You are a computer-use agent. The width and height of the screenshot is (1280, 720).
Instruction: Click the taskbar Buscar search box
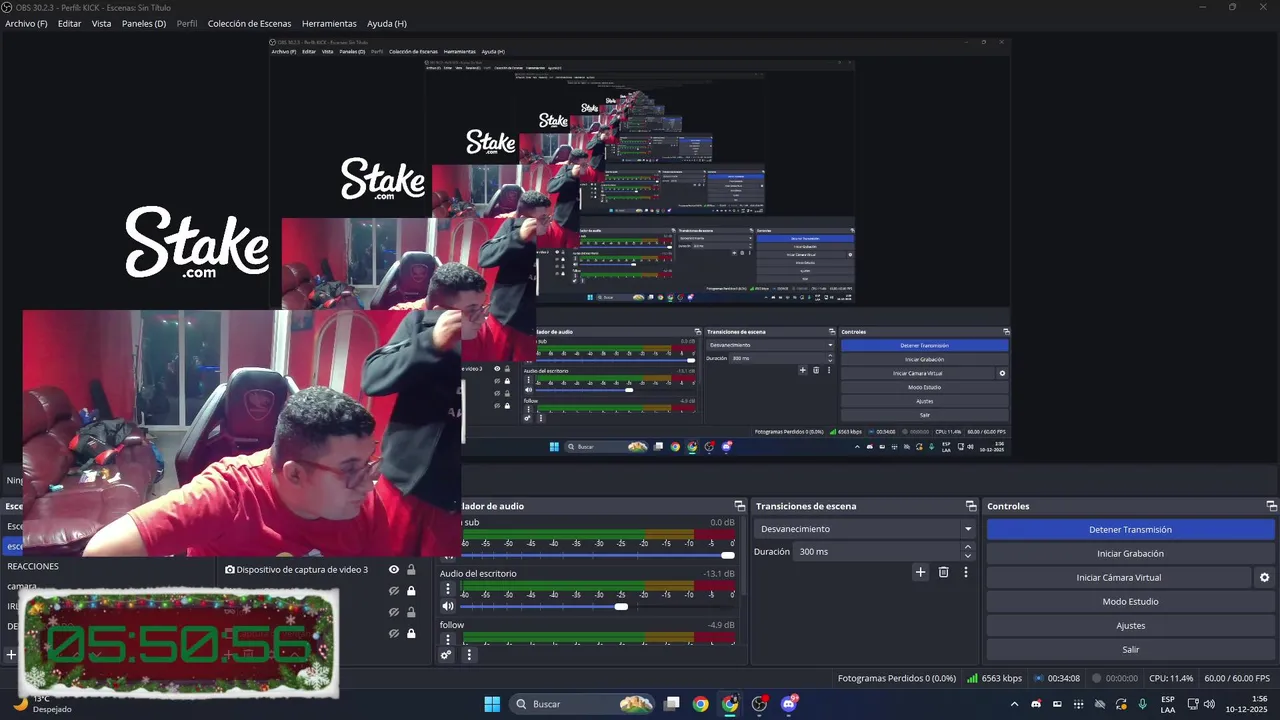[584, 704]
